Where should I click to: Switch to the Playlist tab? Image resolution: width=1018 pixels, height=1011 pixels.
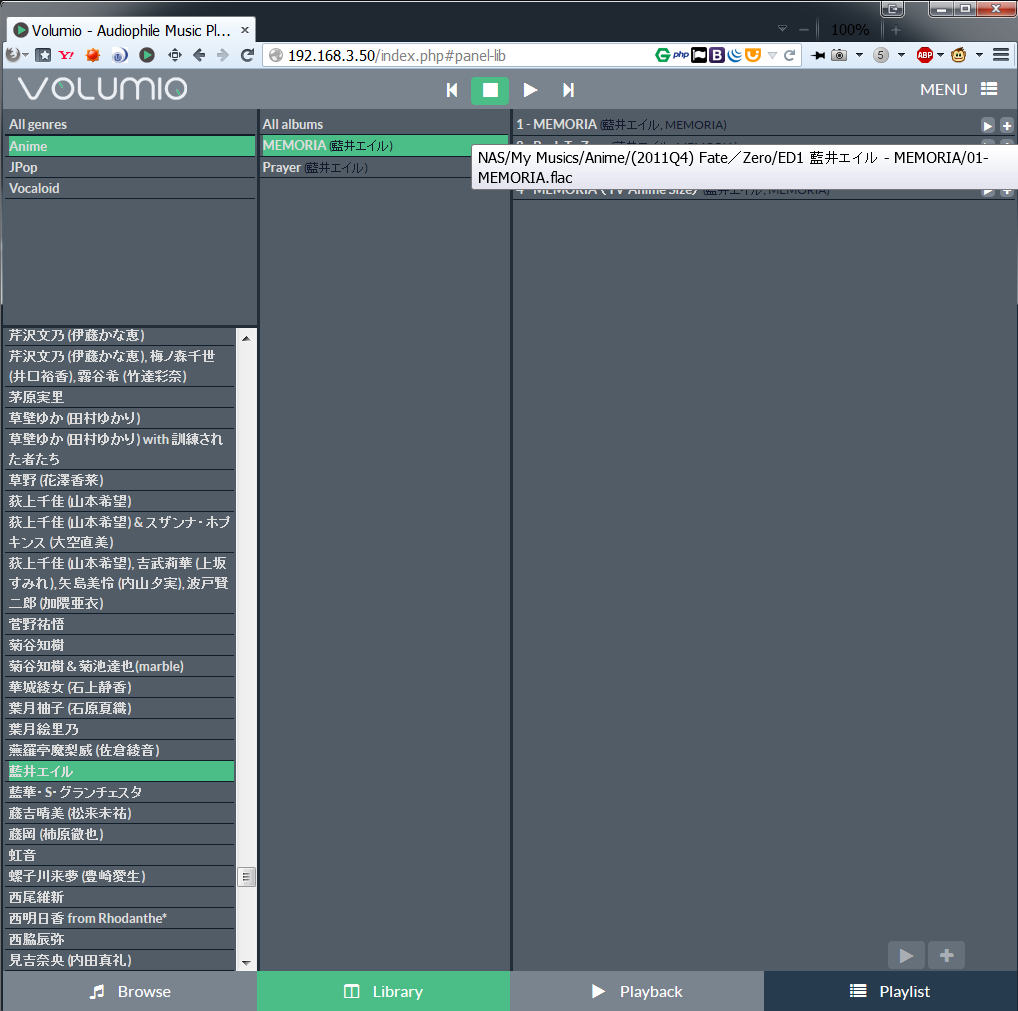pos(891,992)
